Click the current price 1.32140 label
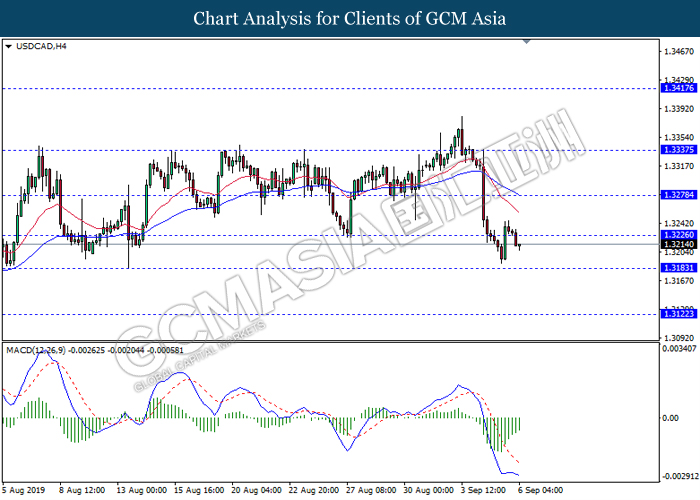The width and height of the screenshot is (700, 500). pyautogui.click(x=678, y=244)
